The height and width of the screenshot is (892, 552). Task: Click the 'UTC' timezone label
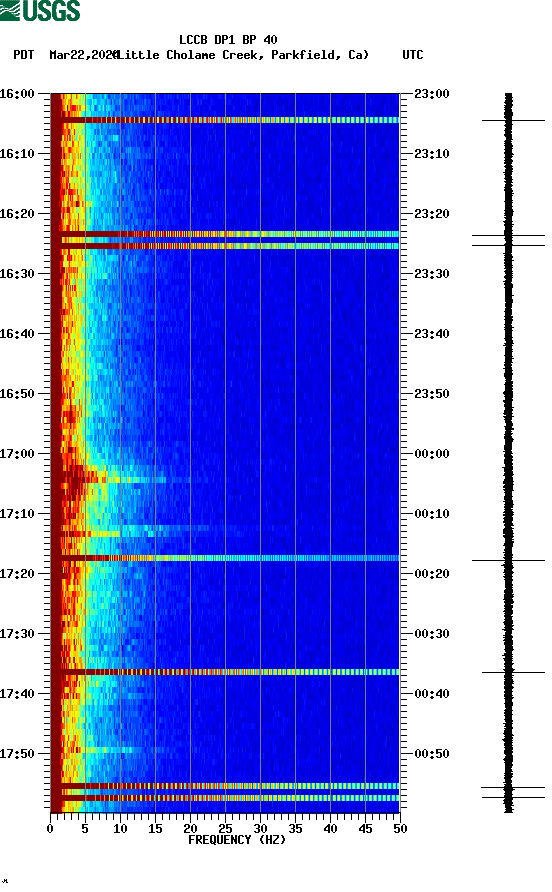(413, 55)
